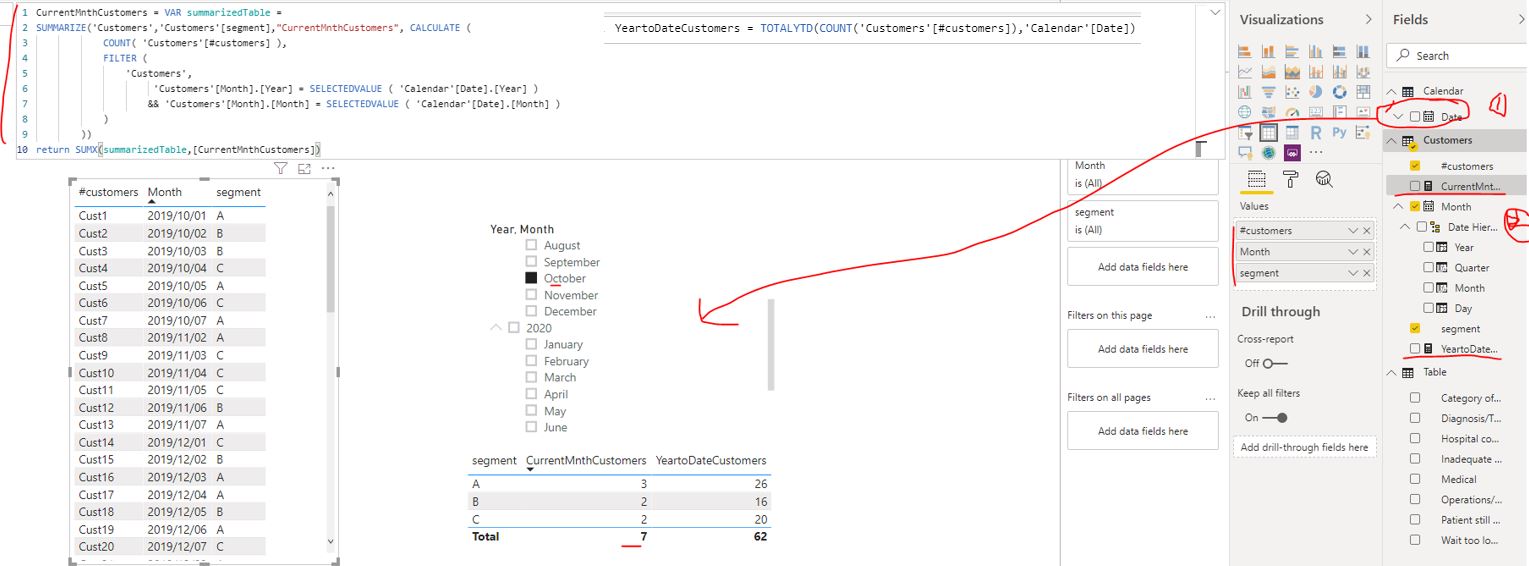Collapse the Customers table in Fields

click(1392, 141)
